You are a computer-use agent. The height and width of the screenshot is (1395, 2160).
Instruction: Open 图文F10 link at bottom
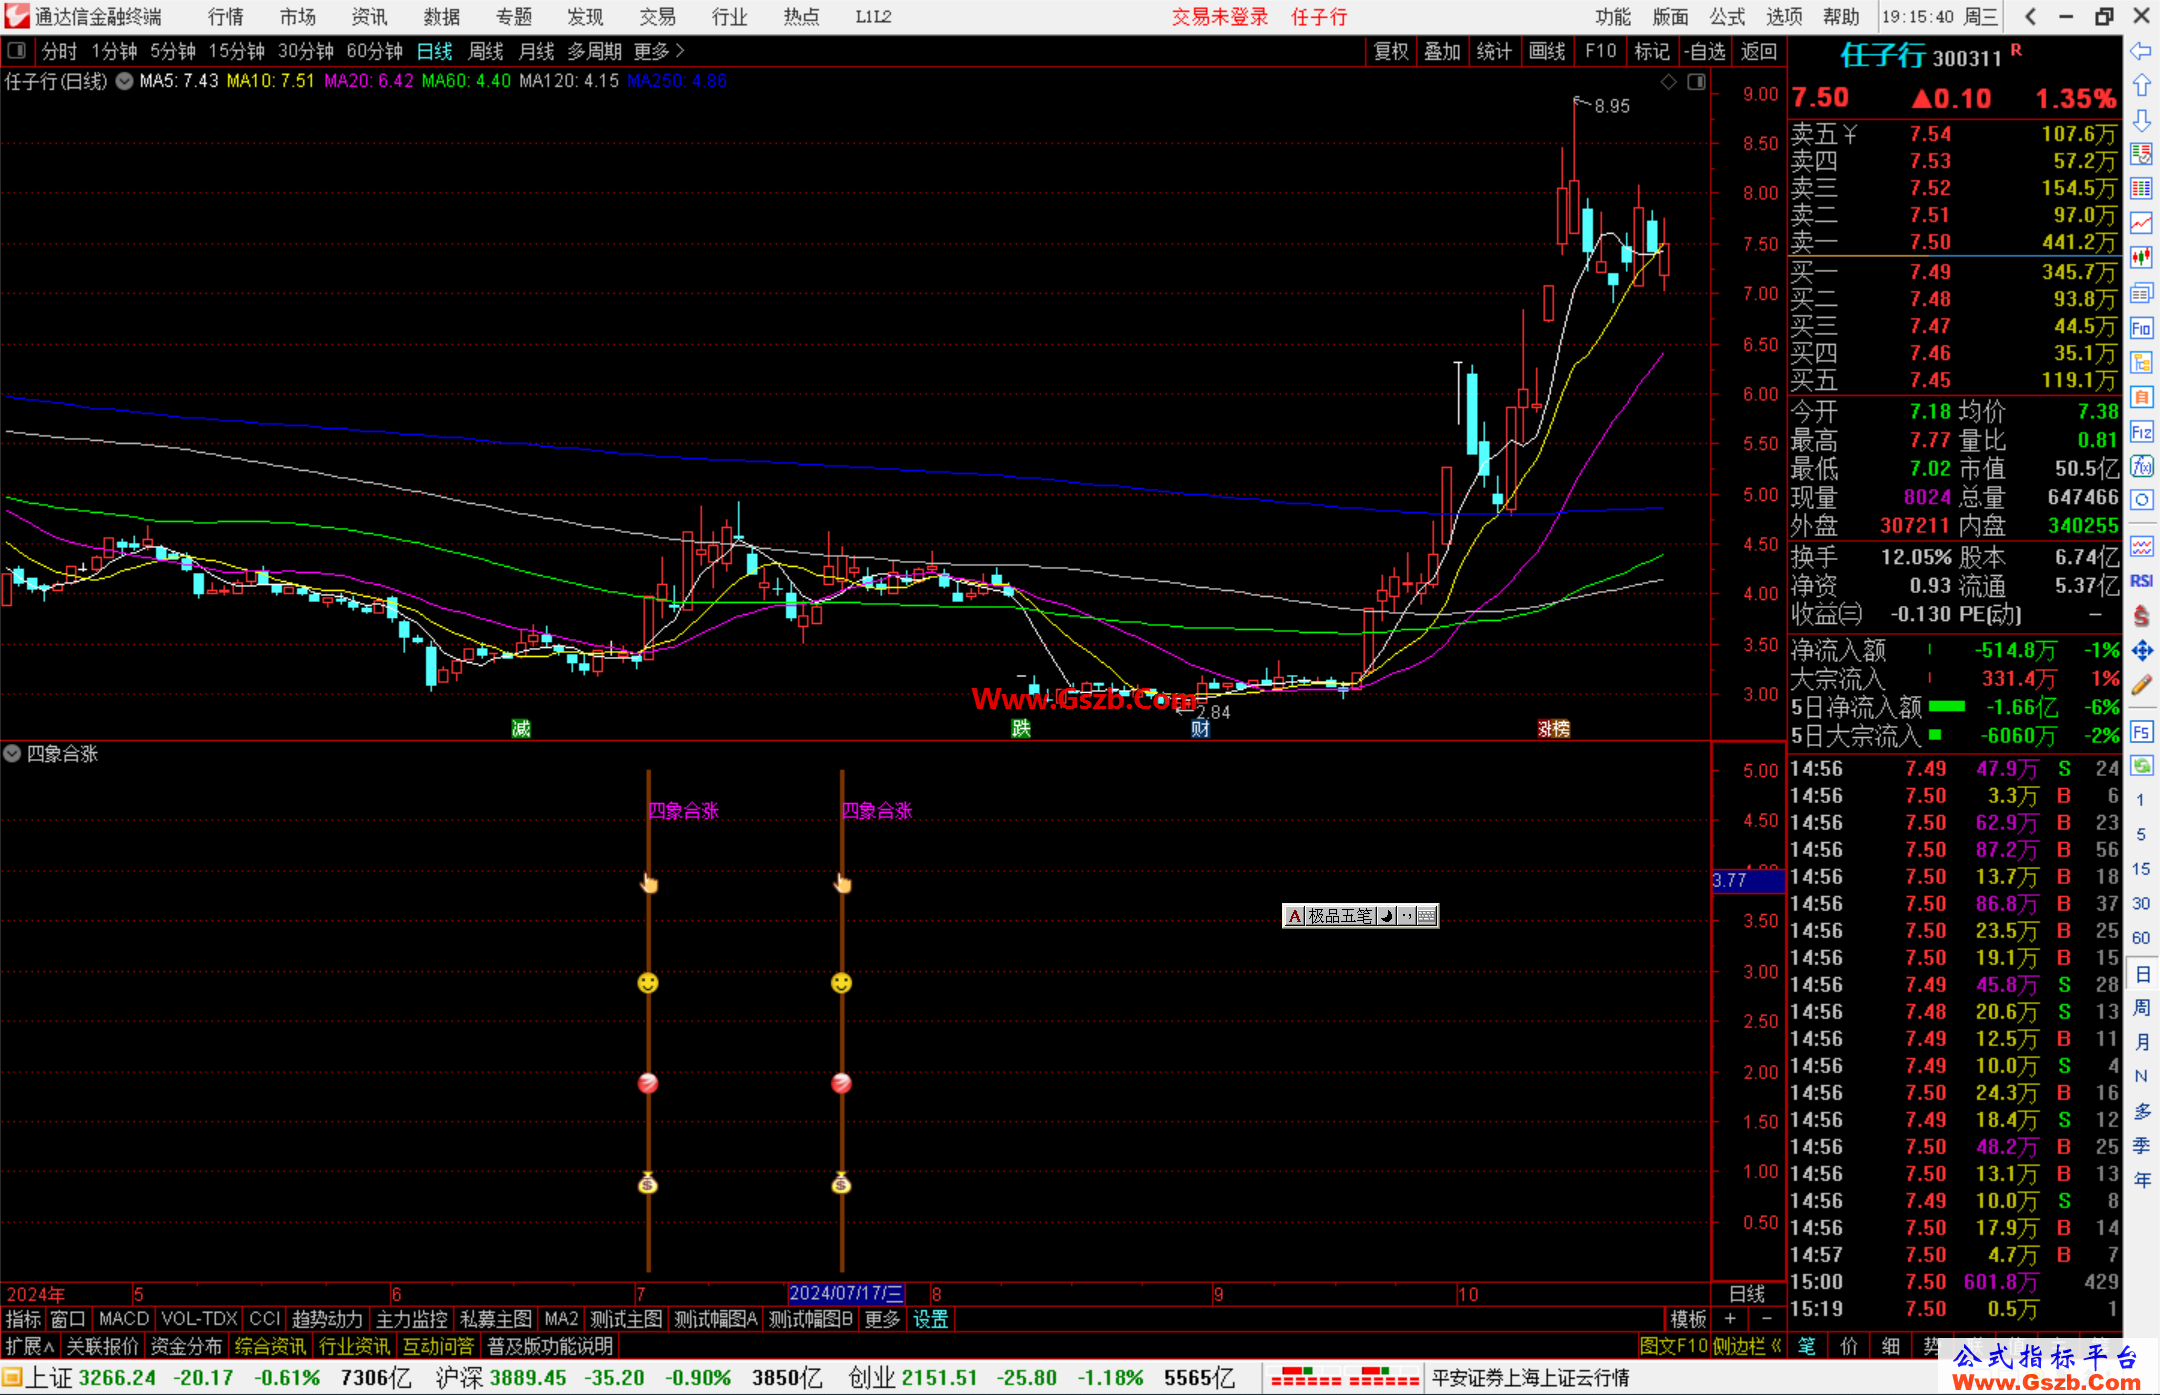click(x=1674, y=1346)
